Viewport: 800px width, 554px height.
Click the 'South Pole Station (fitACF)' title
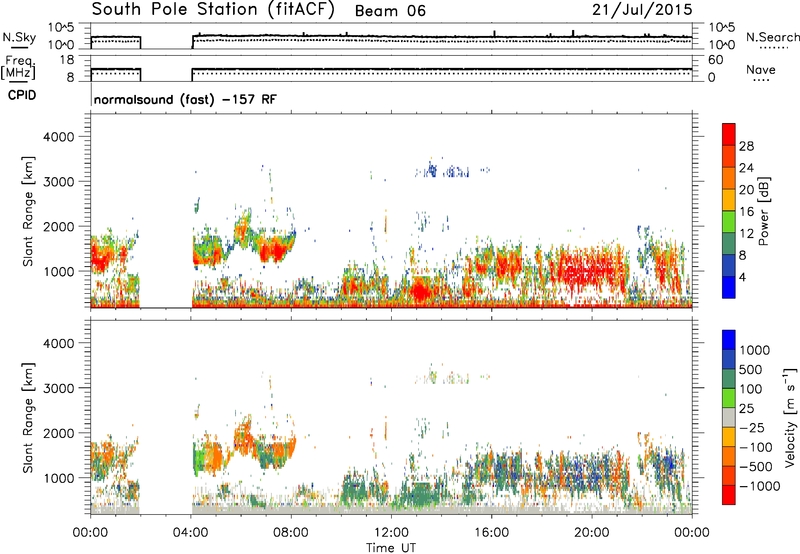tap(213, 10)
